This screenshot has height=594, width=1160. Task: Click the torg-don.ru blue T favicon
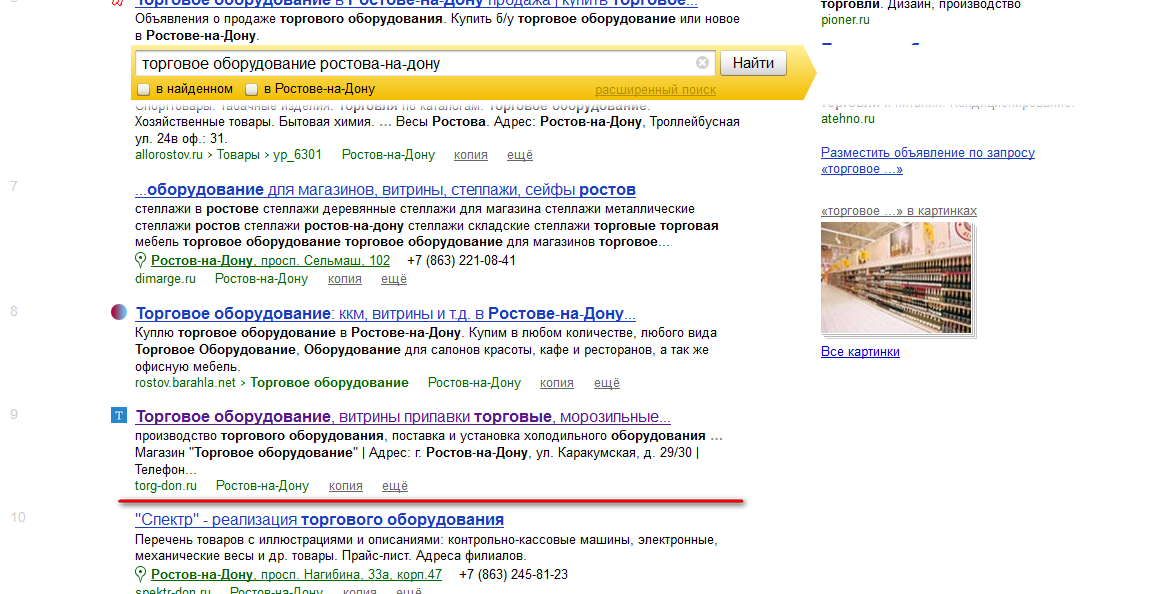pos(118,415)
